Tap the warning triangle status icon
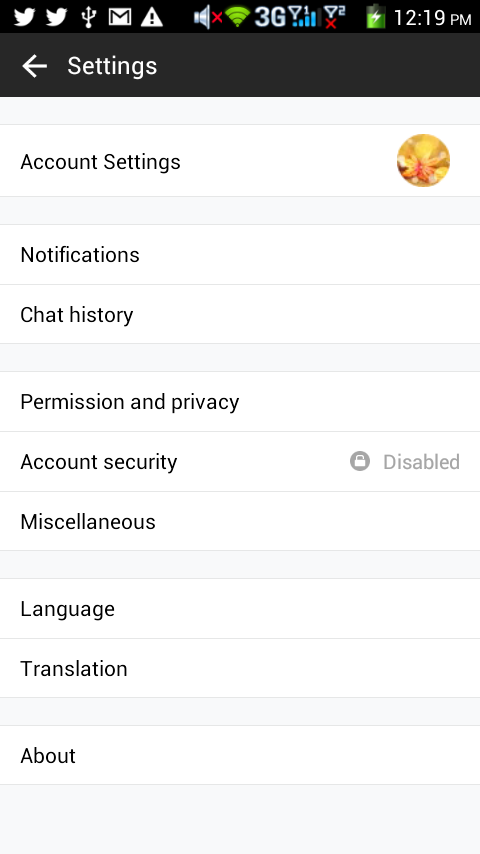Image resolution: width=480 pixels, height=854 pixels. click(x=151, y=16)
